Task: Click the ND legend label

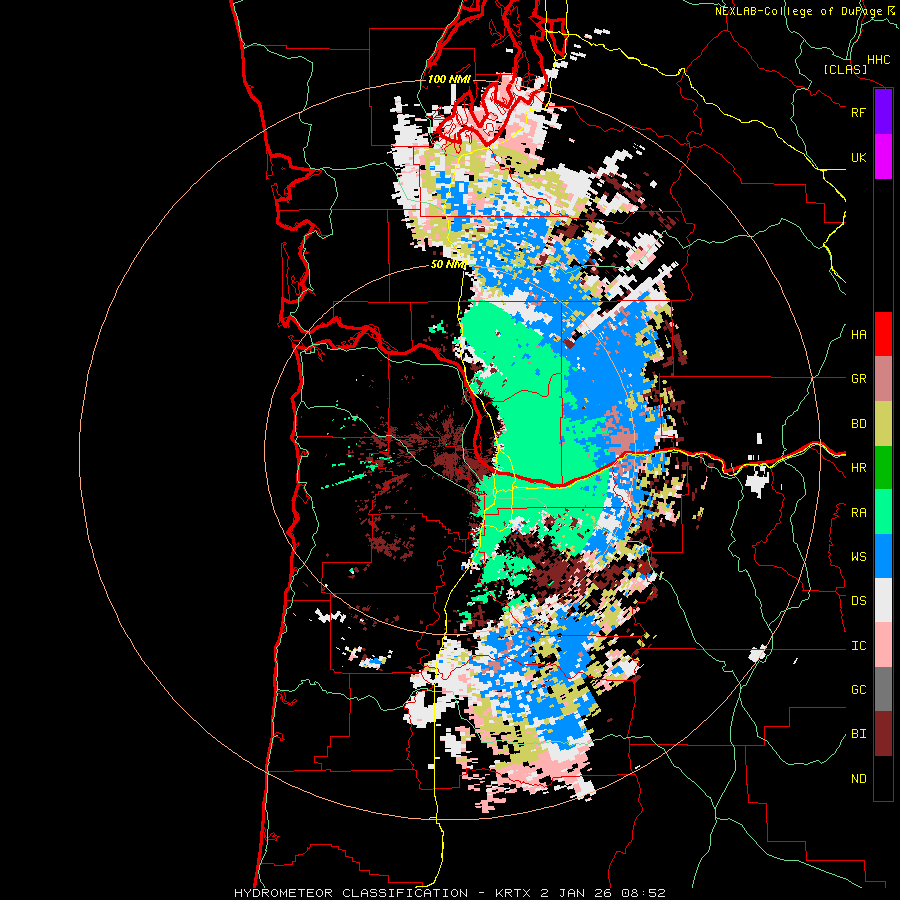Action: (859, 779)
